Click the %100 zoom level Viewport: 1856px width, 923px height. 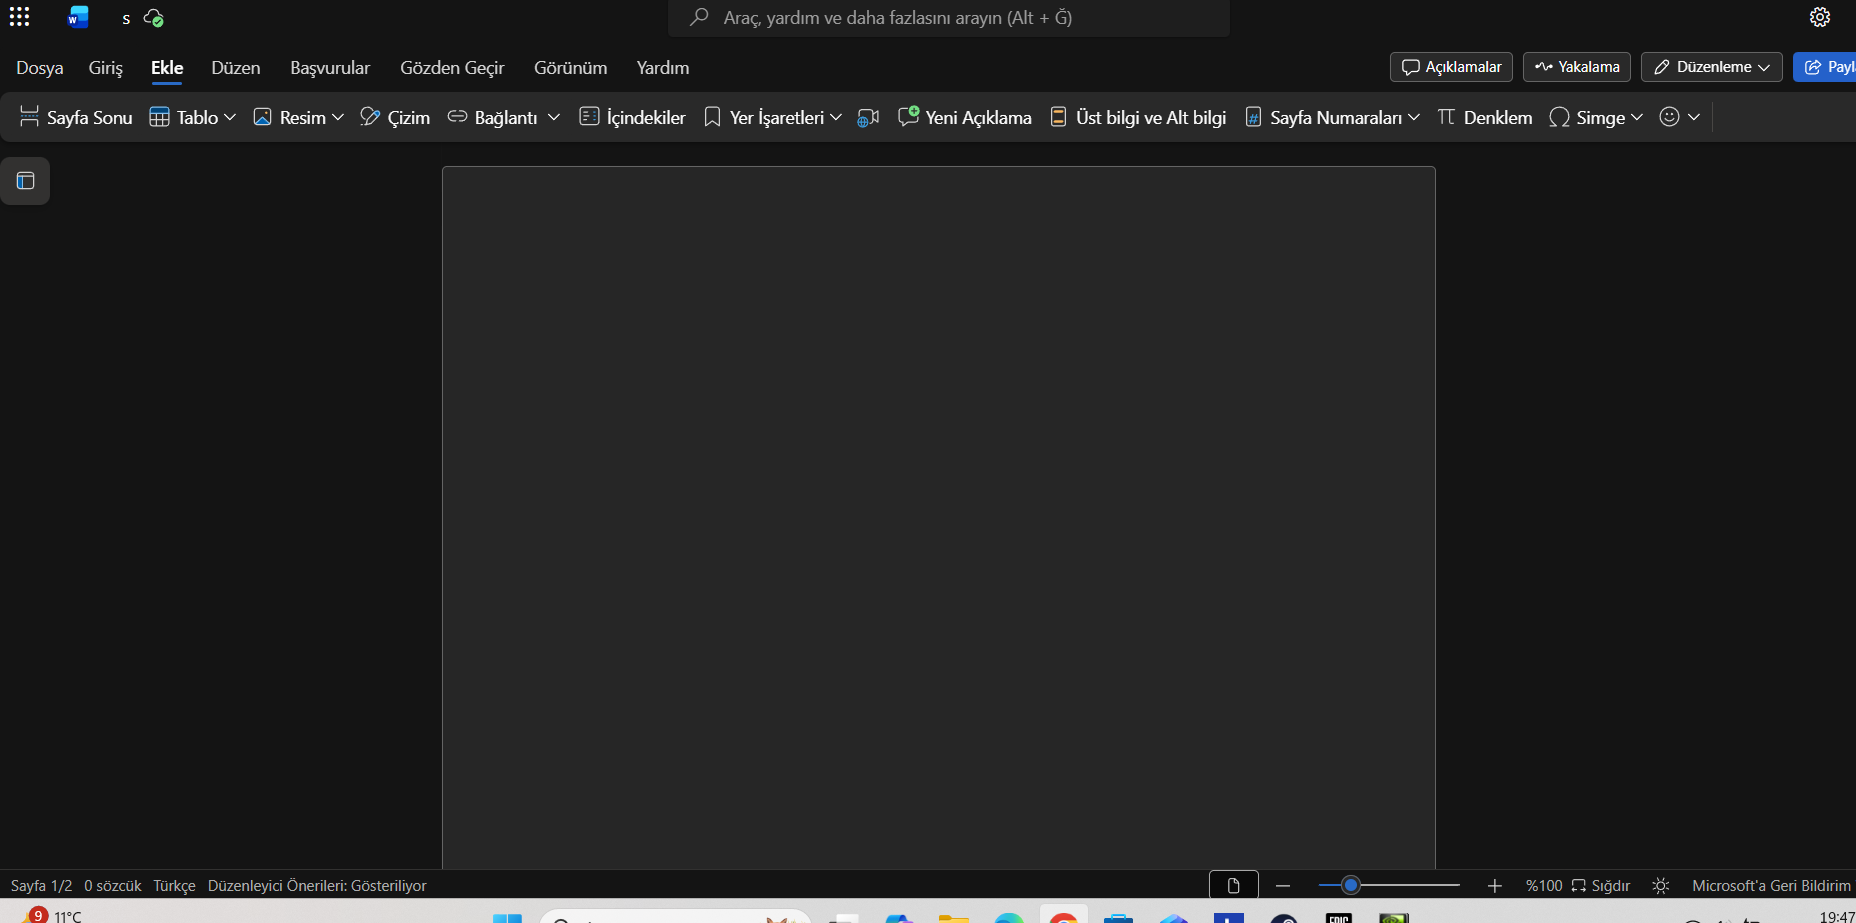1544,886
